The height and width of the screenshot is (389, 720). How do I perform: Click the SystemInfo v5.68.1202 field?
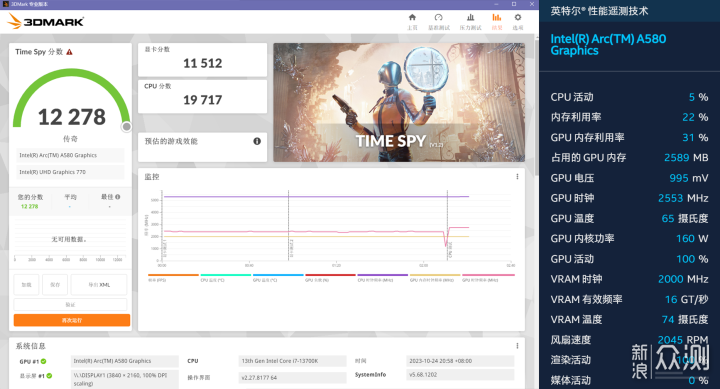click(x=460, y=375)
